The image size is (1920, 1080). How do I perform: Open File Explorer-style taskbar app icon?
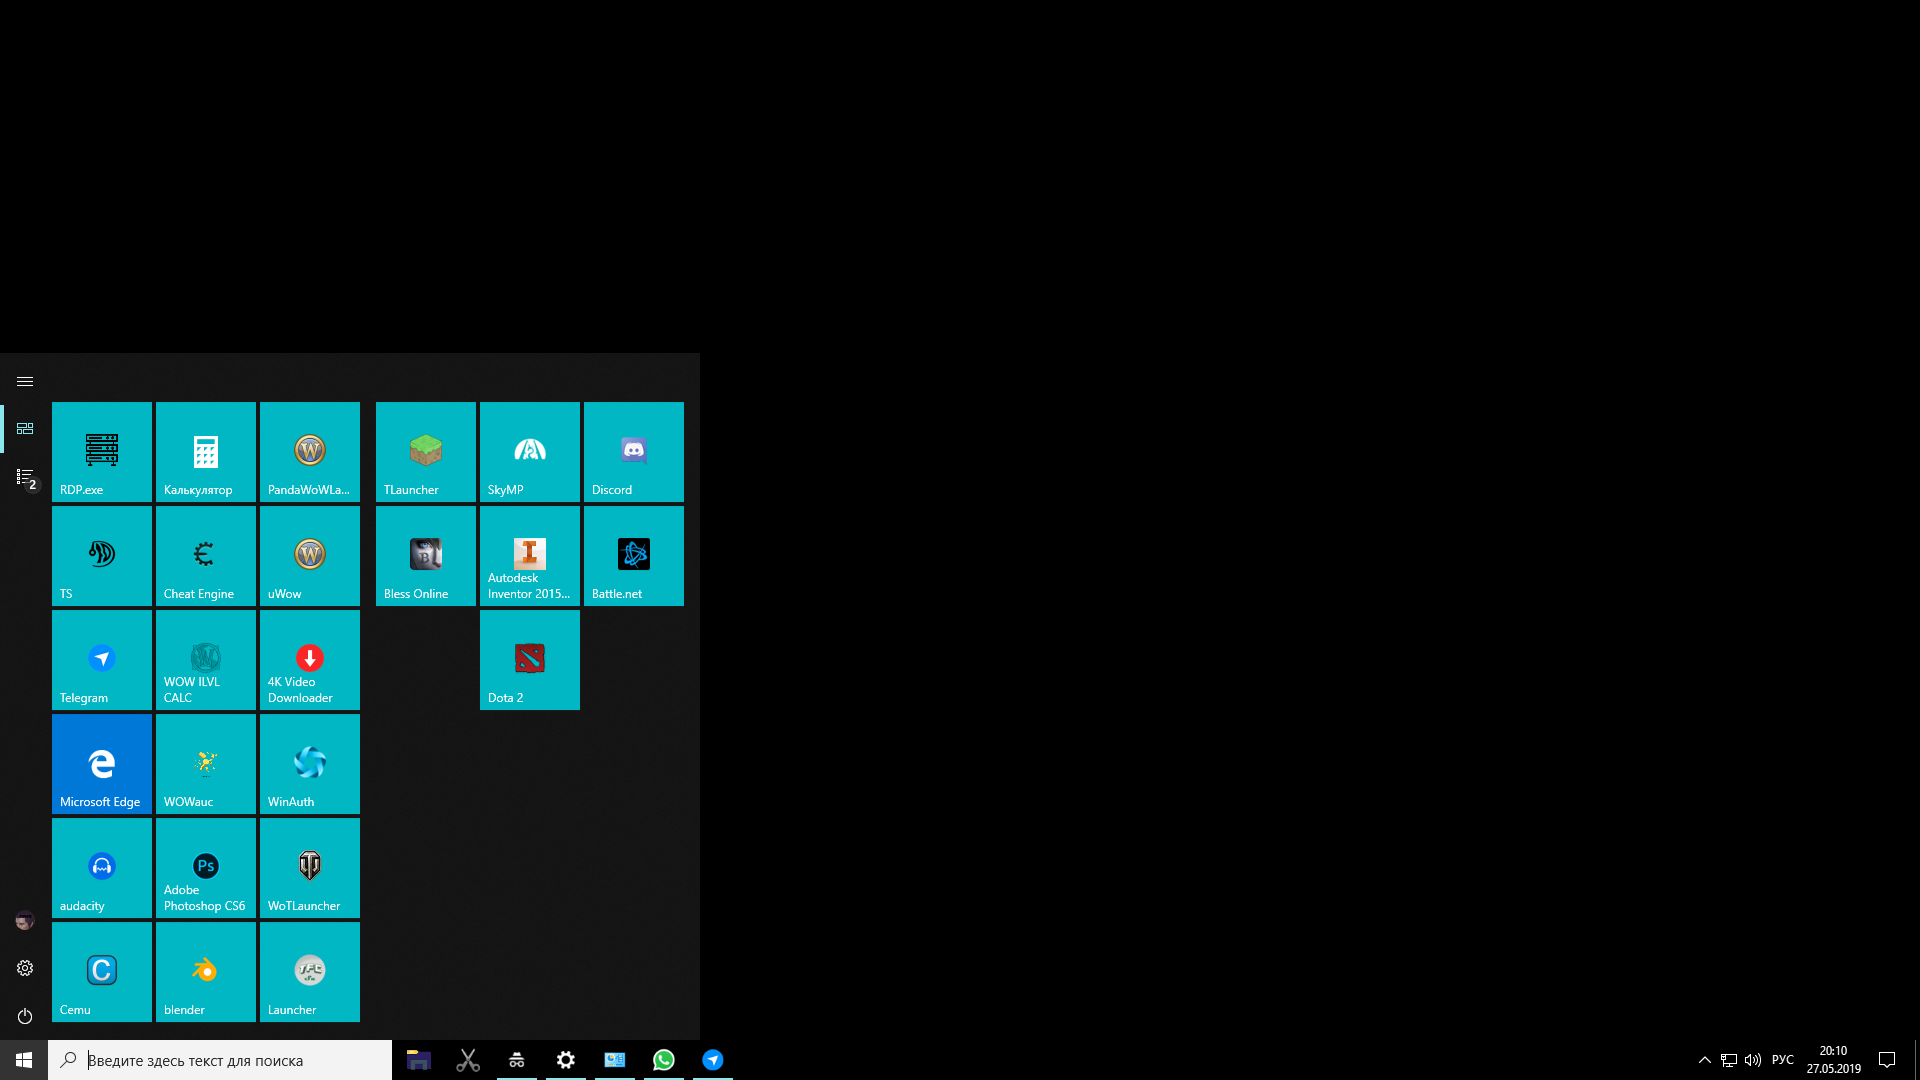[x=419, y=1060]
